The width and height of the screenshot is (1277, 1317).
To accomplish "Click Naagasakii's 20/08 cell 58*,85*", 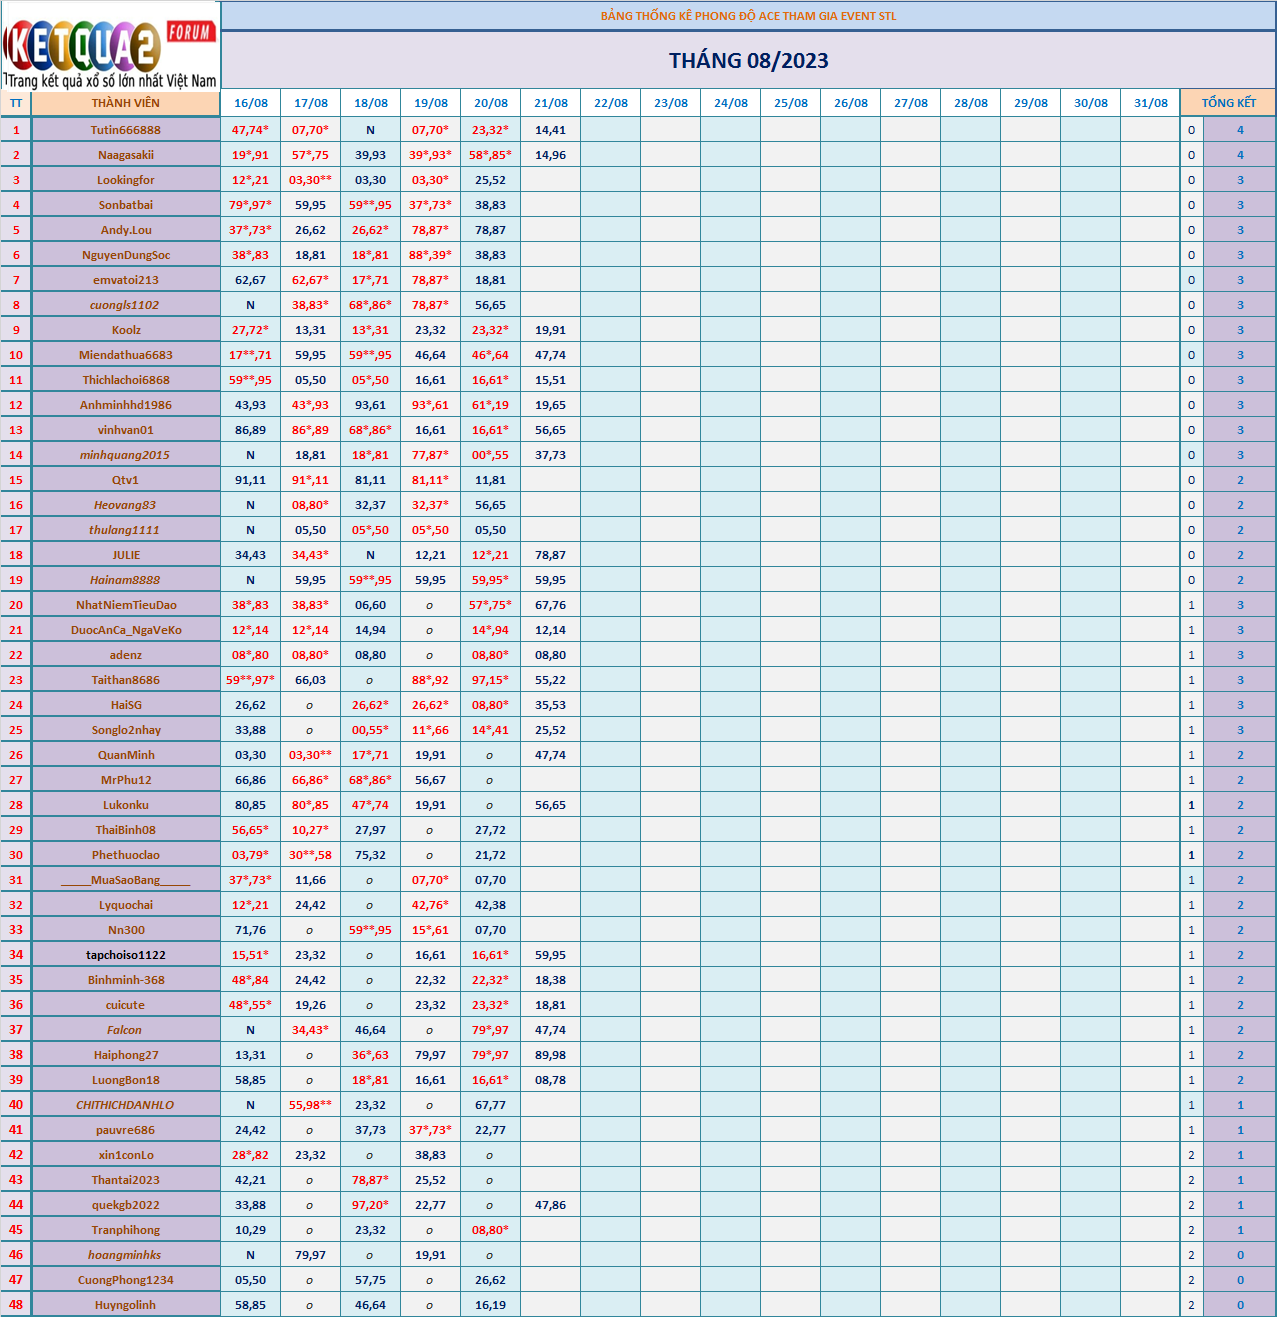I will point(491,155).
